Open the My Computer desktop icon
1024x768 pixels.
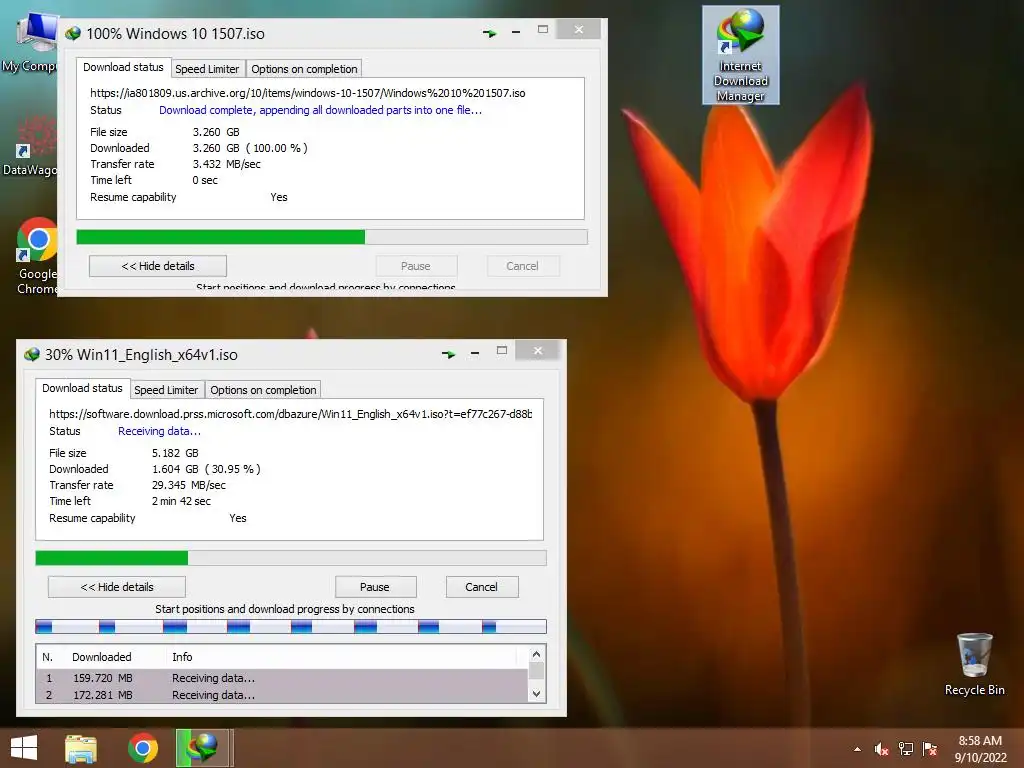pyautogui.click(x=29, y=42)
